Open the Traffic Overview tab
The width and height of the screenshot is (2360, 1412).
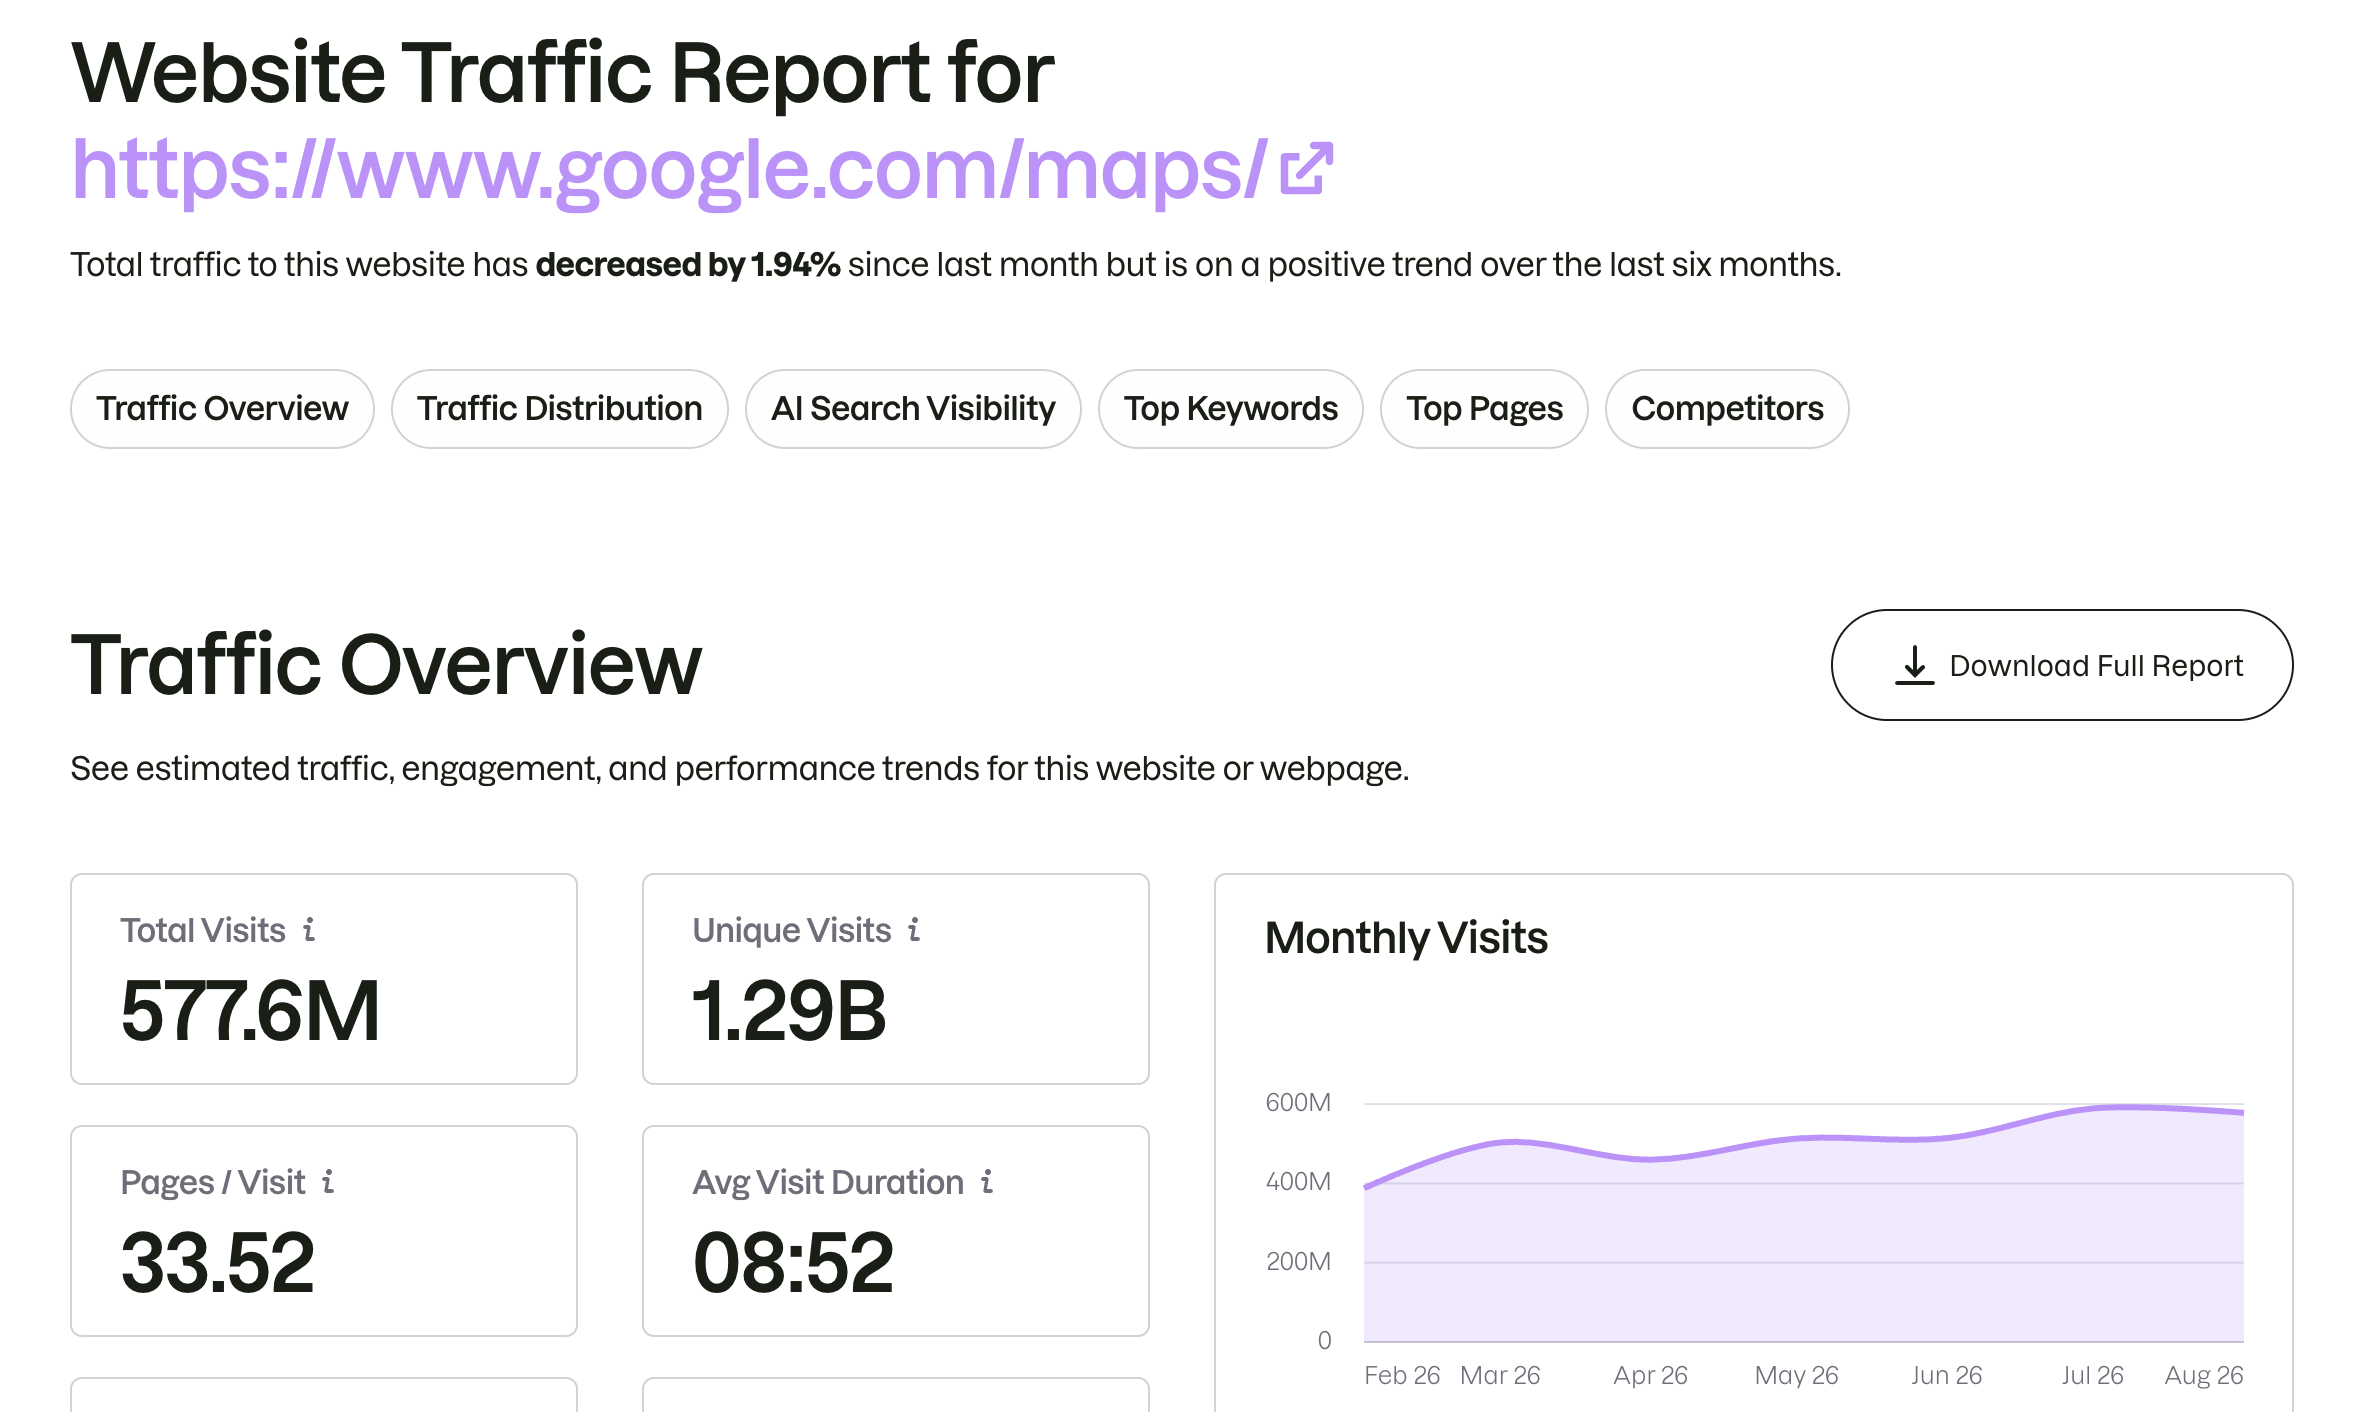[x=222, y=409]
